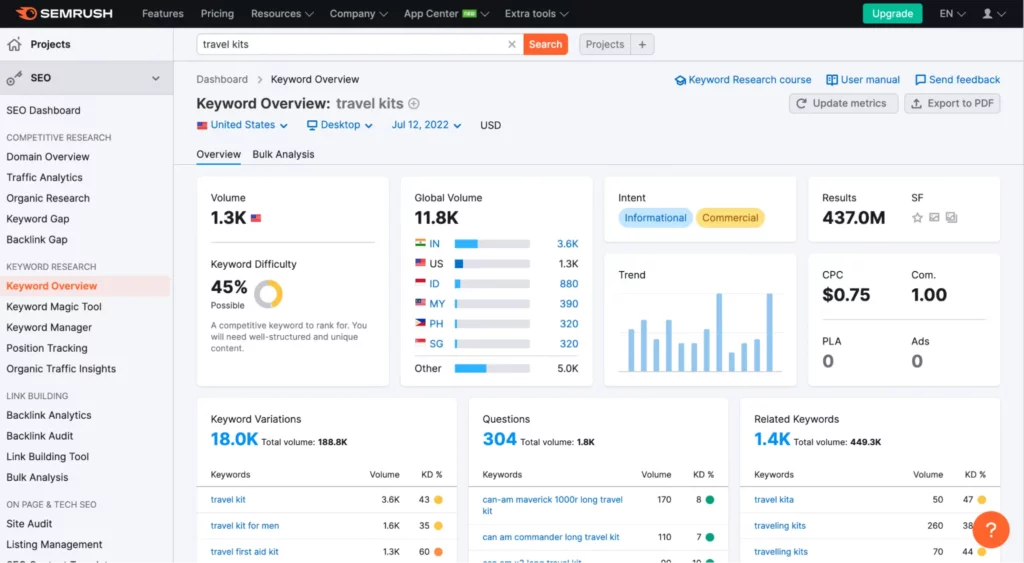Click the Semrush logo

point(64,13)
